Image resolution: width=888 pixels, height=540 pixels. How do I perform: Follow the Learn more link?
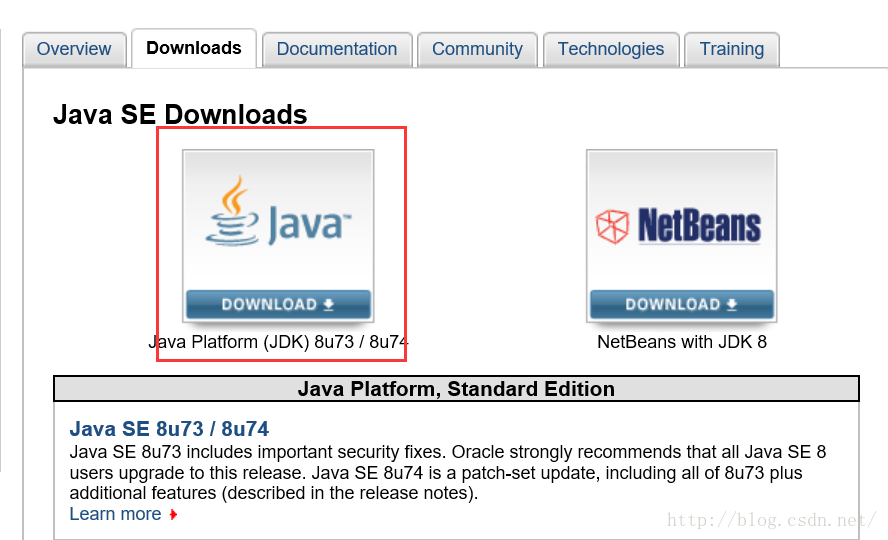(116, 514)
